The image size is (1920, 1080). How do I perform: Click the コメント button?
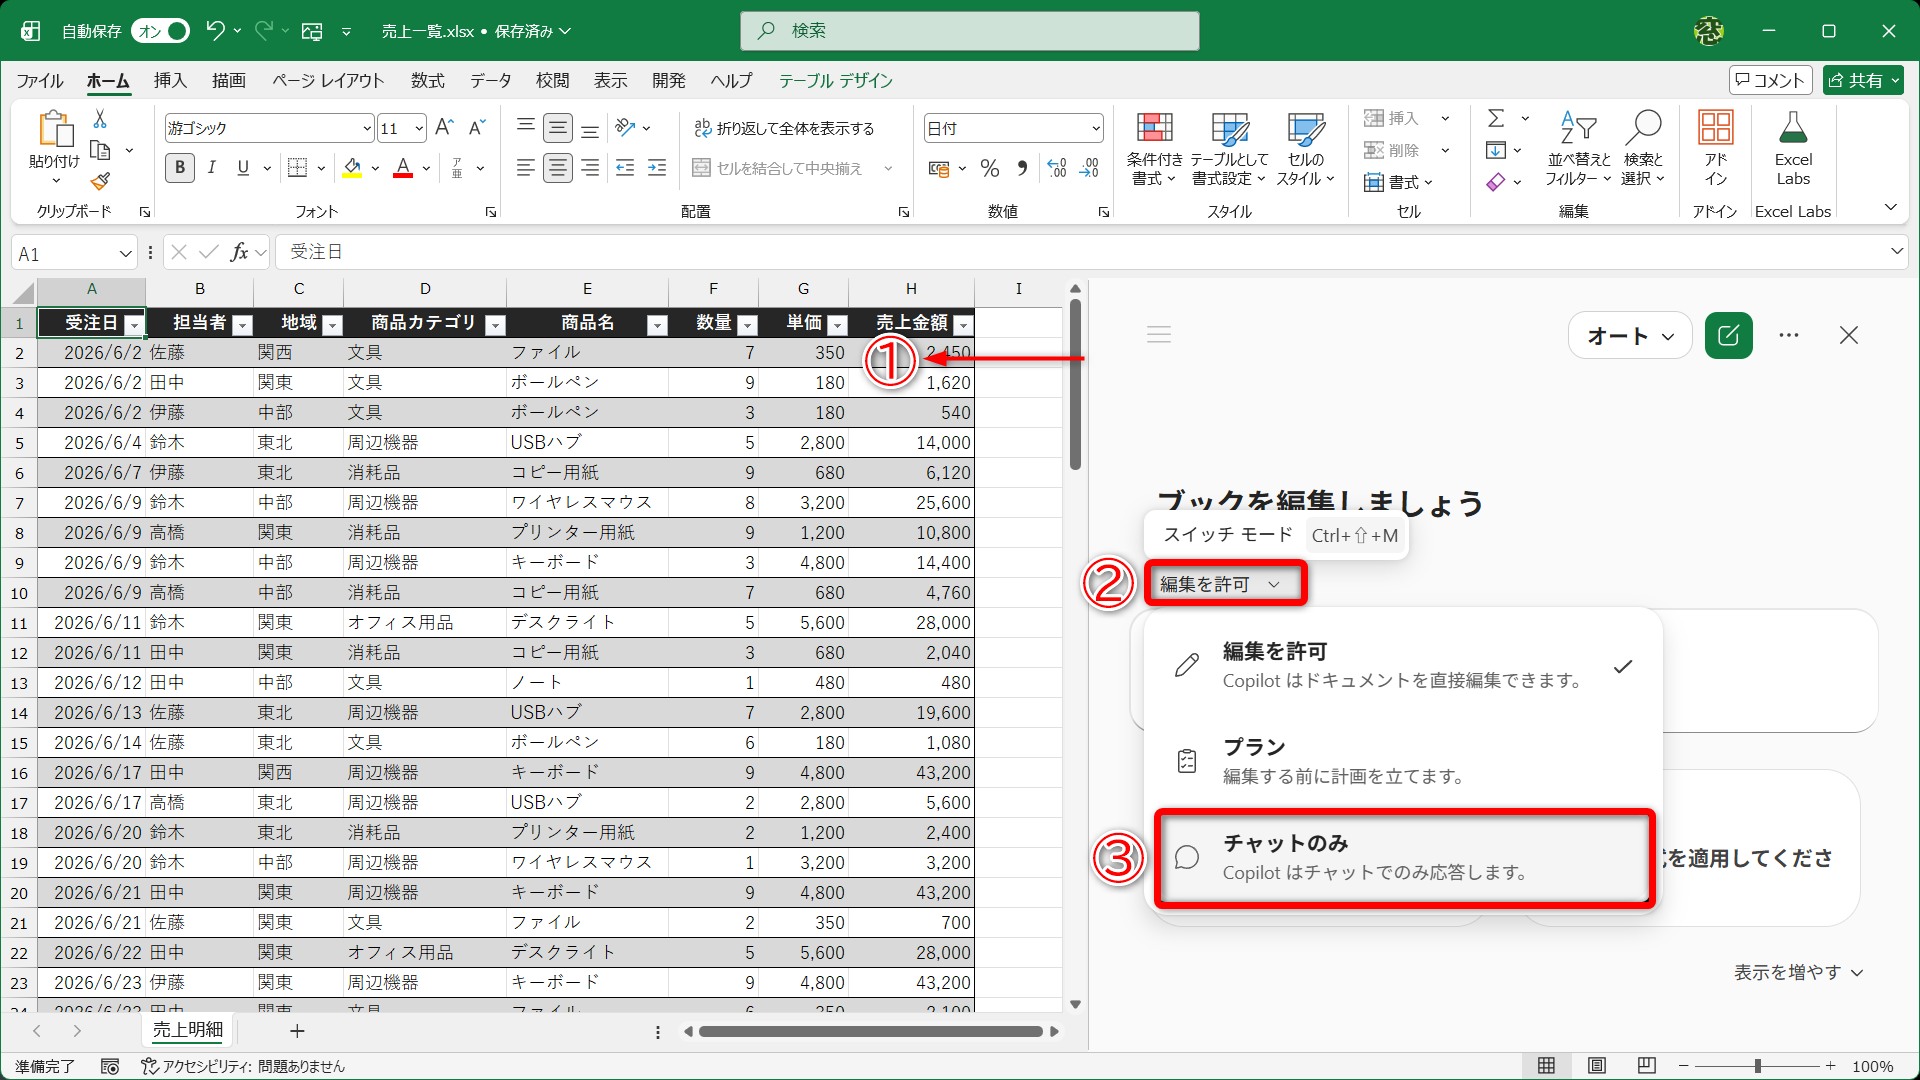coord(1770,80)
